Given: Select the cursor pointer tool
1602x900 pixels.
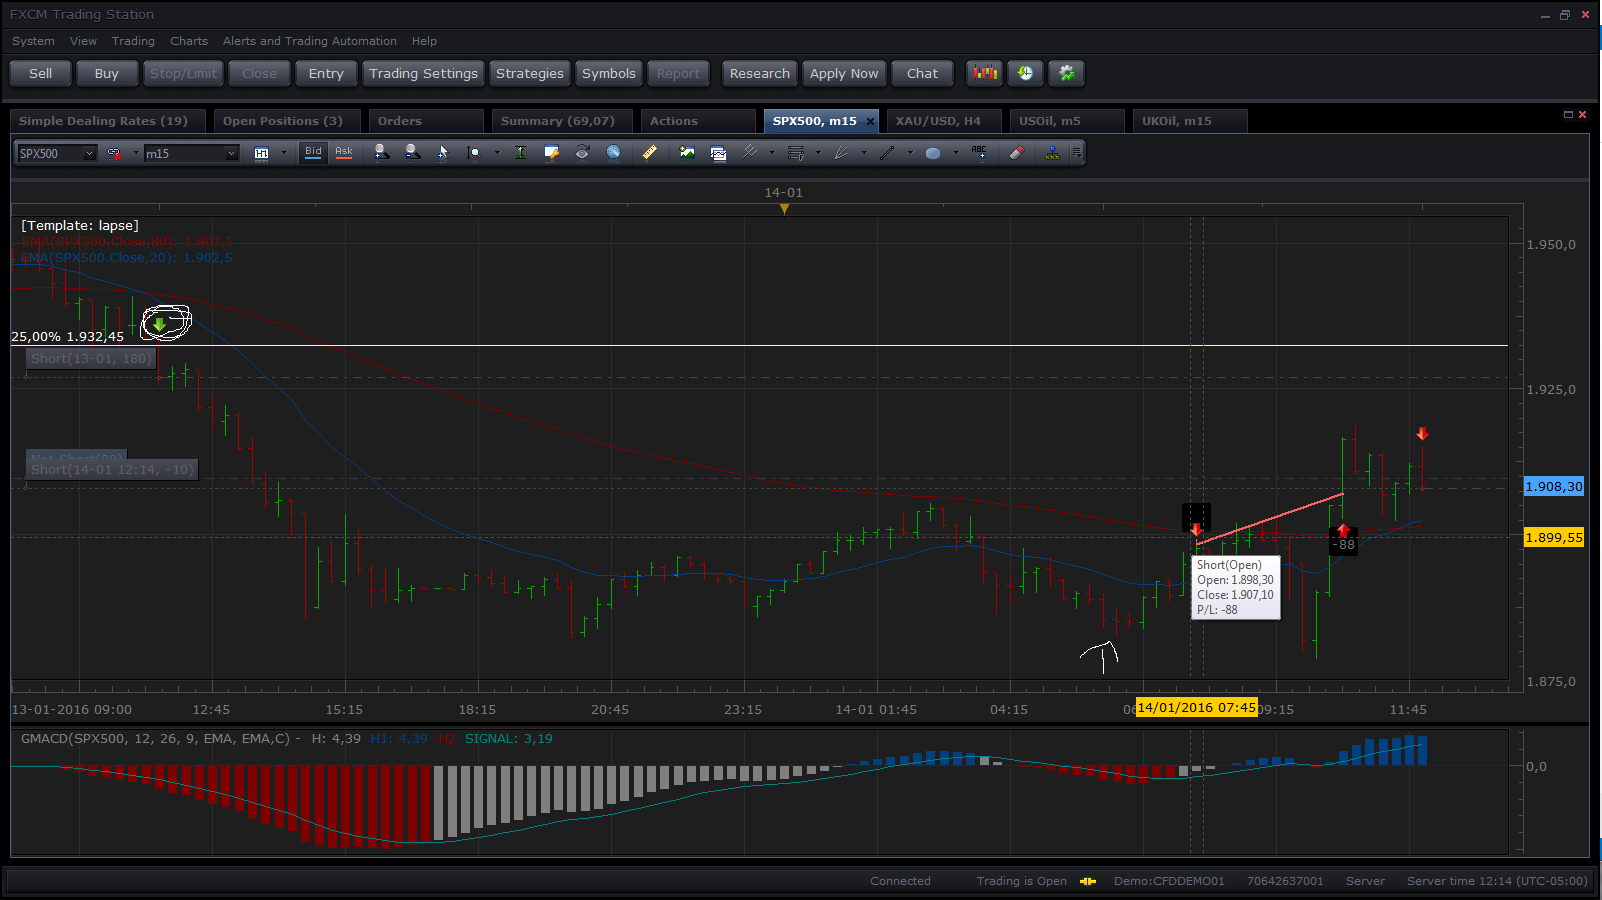Looking at the screenshot, I should coord(443,152).
